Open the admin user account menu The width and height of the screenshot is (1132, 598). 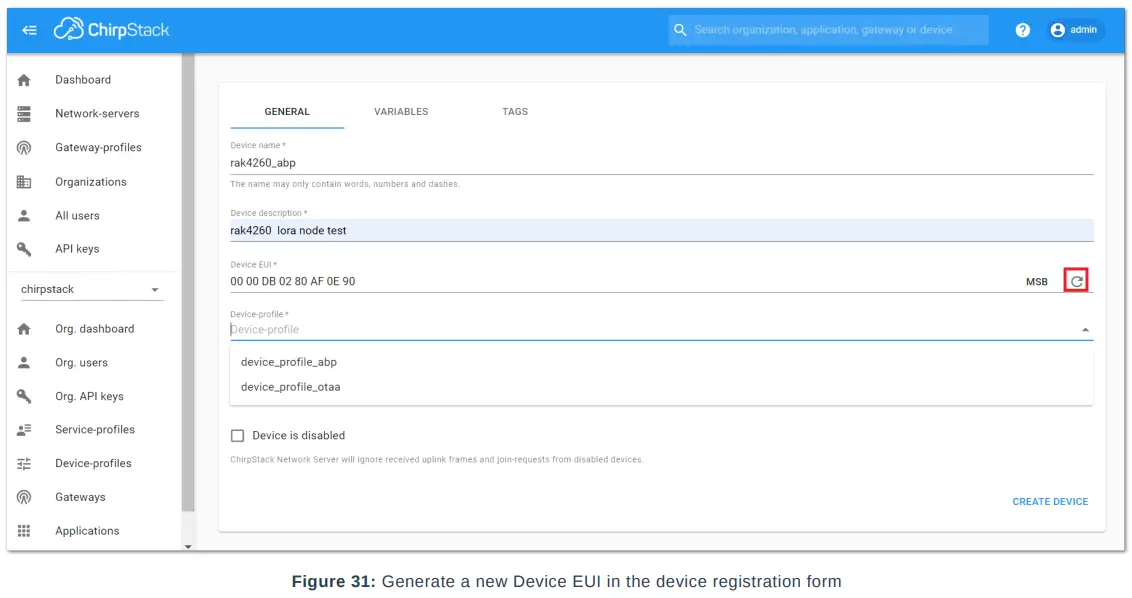pyautogui.click(x=1074, y=30)
